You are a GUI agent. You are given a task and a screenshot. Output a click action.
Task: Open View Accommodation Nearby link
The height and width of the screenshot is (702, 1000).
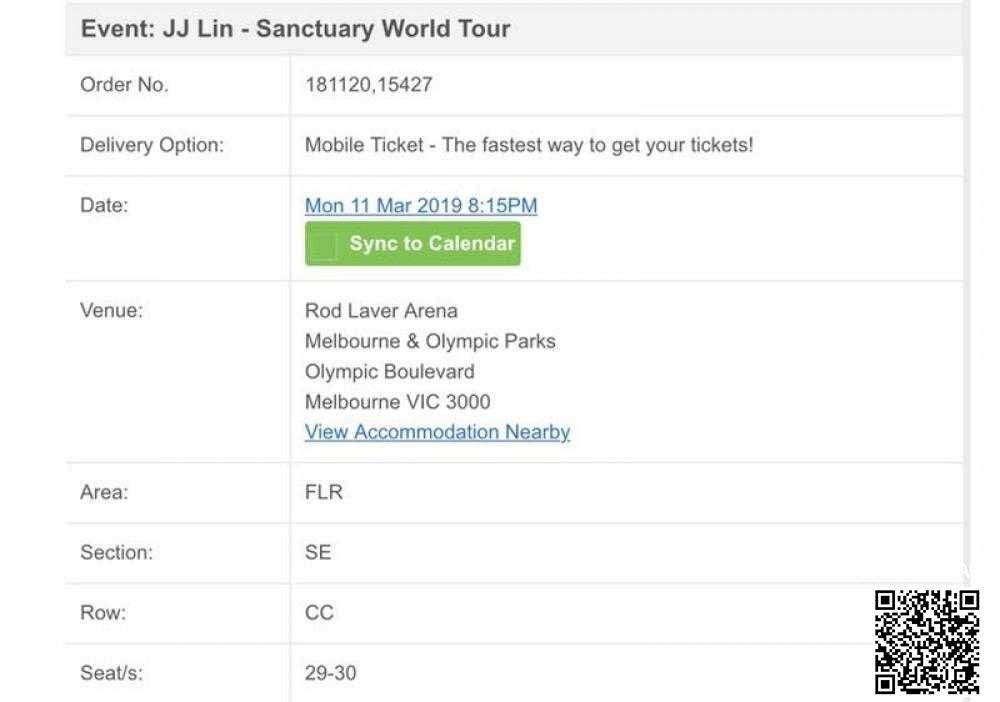click(x=437, y=432)
